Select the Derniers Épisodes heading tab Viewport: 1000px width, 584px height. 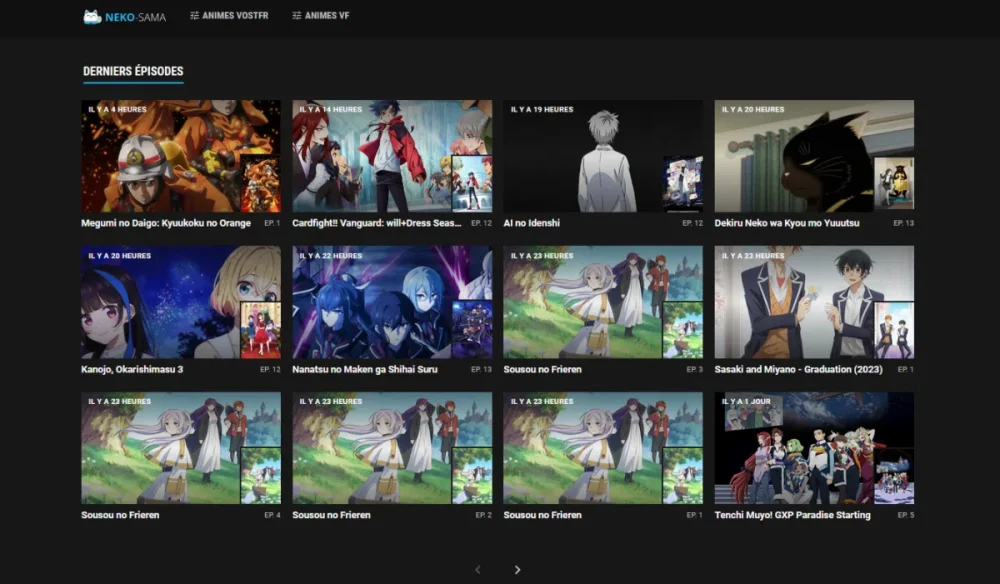(x=133, y=71)
